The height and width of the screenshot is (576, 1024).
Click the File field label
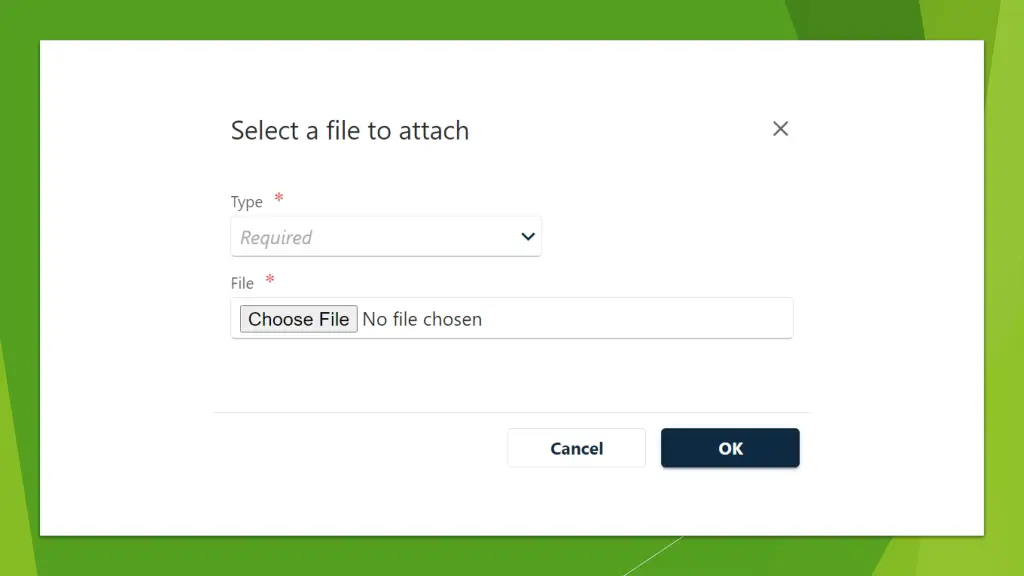point(242,283)
